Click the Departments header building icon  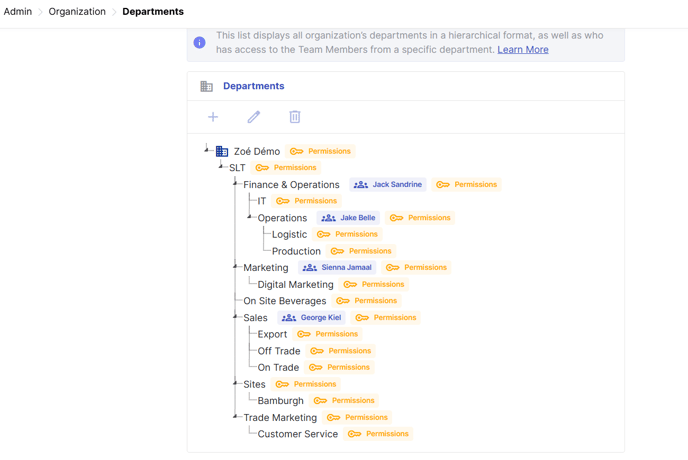tap(207, 87)
